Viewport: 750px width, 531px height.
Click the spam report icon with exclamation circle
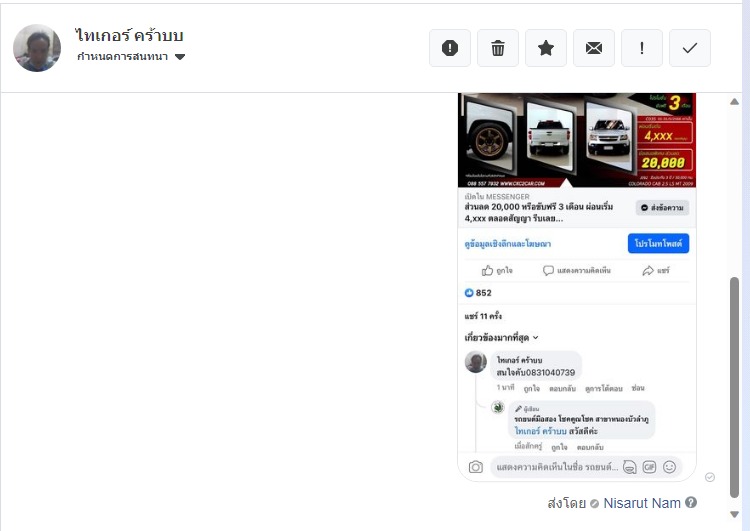[x=450, y=48]
